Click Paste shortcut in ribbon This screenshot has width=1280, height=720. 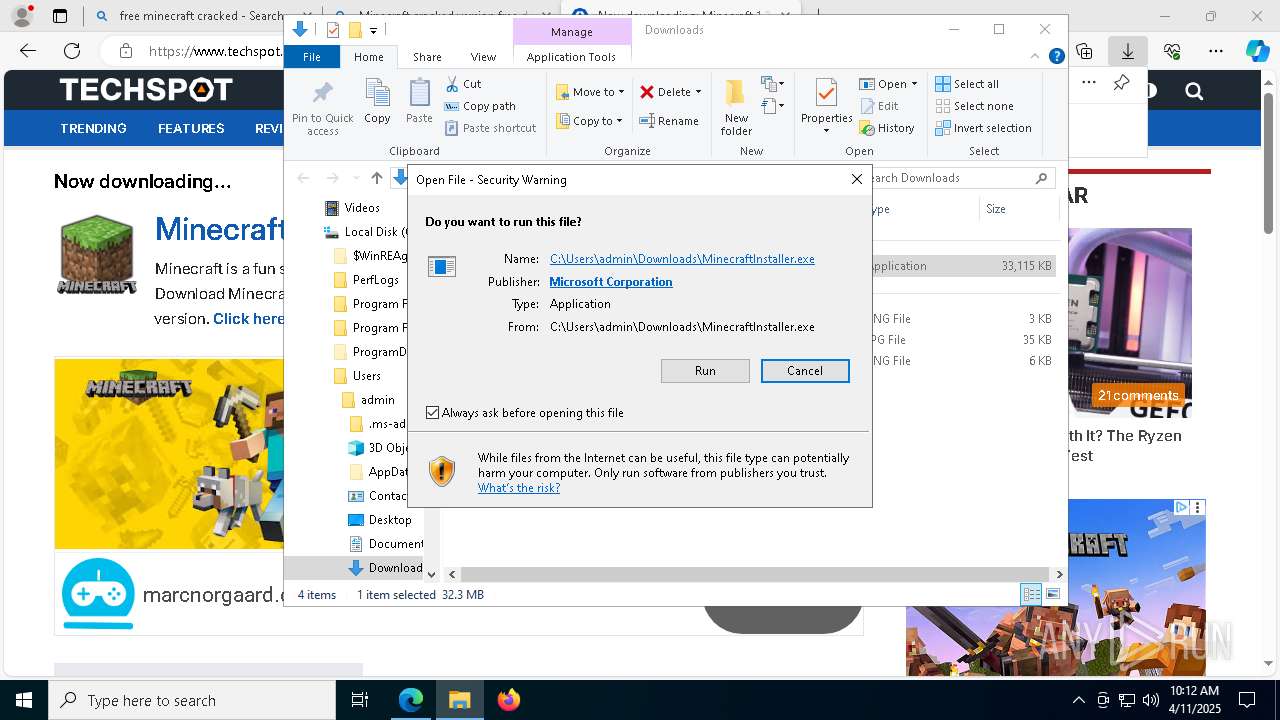[490, 128]
